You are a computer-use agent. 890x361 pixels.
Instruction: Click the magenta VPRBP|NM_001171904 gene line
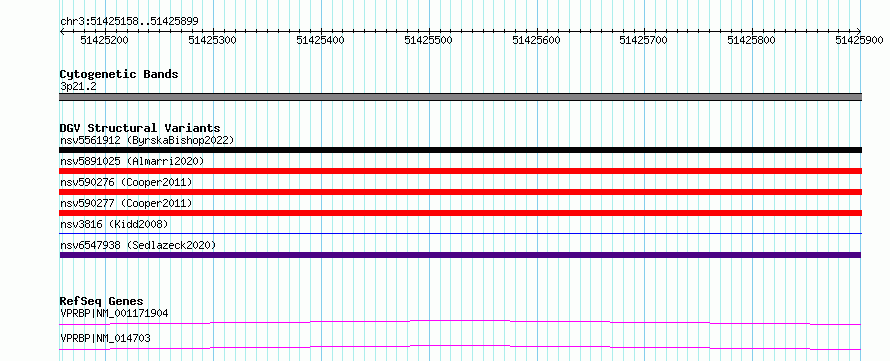[x=461, y=322]
